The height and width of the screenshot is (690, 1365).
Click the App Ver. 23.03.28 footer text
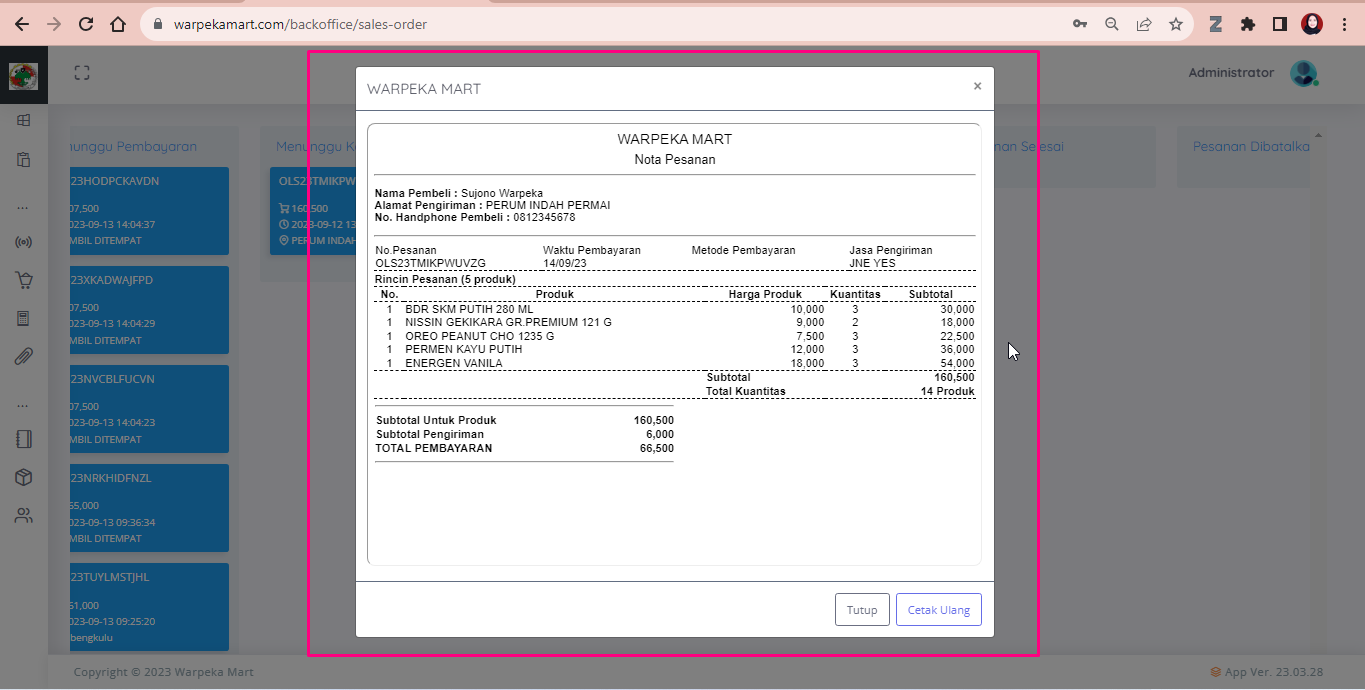pyautogui.click(x=1273, y=672)
